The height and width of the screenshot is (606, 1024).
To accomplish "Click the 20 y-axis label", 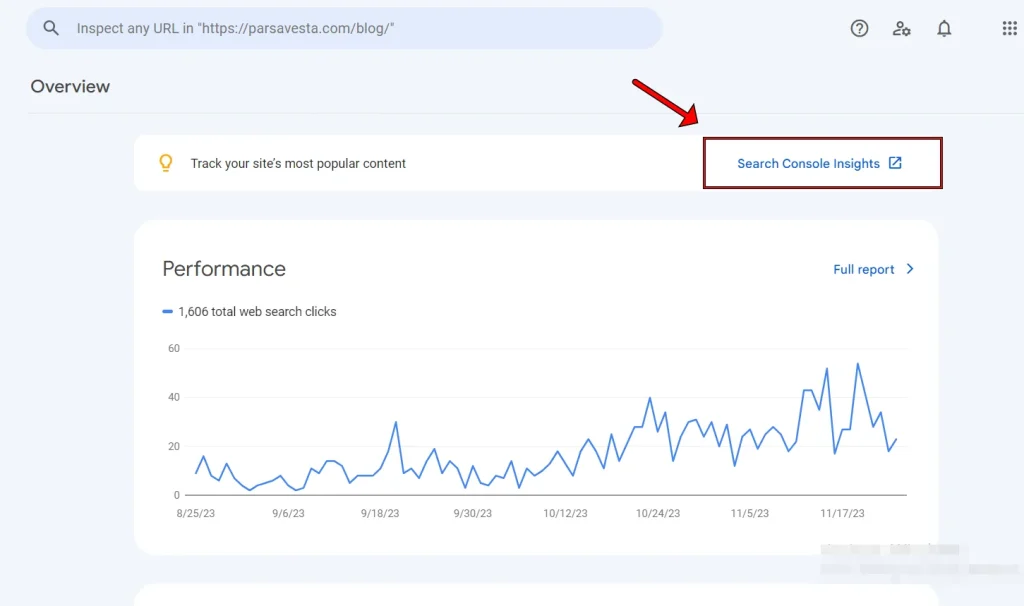I will point(174,446).
